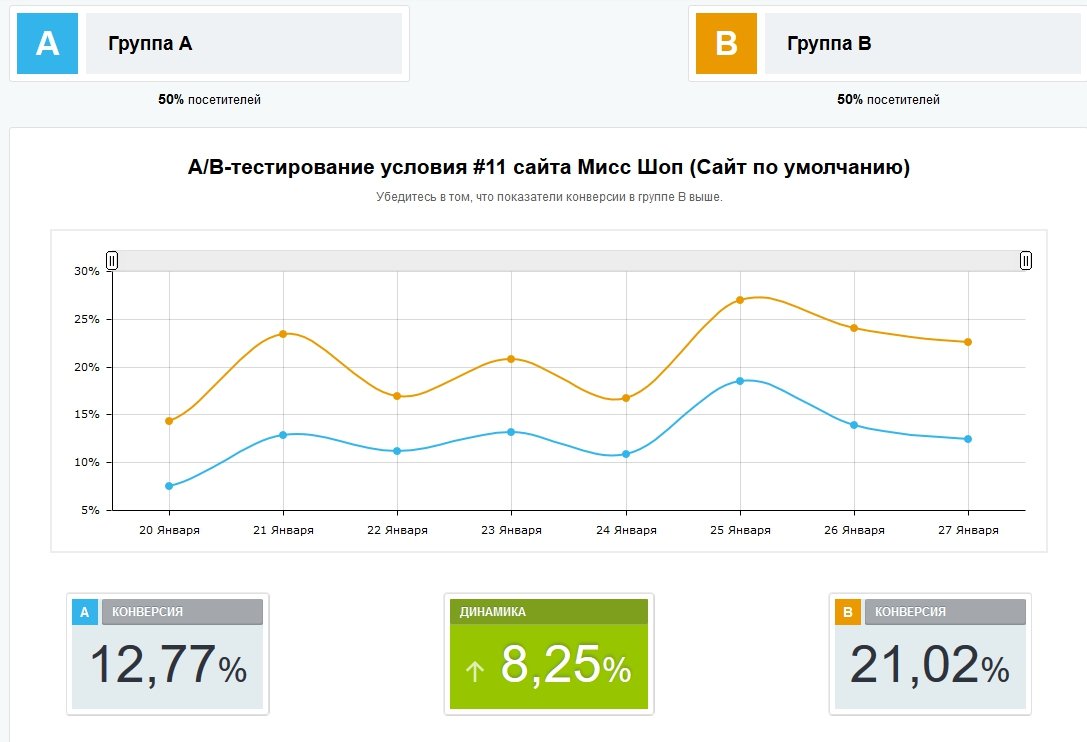1087x742 pixels.
Task: Click the 5% y-axis label
Action: pos(90,510)
